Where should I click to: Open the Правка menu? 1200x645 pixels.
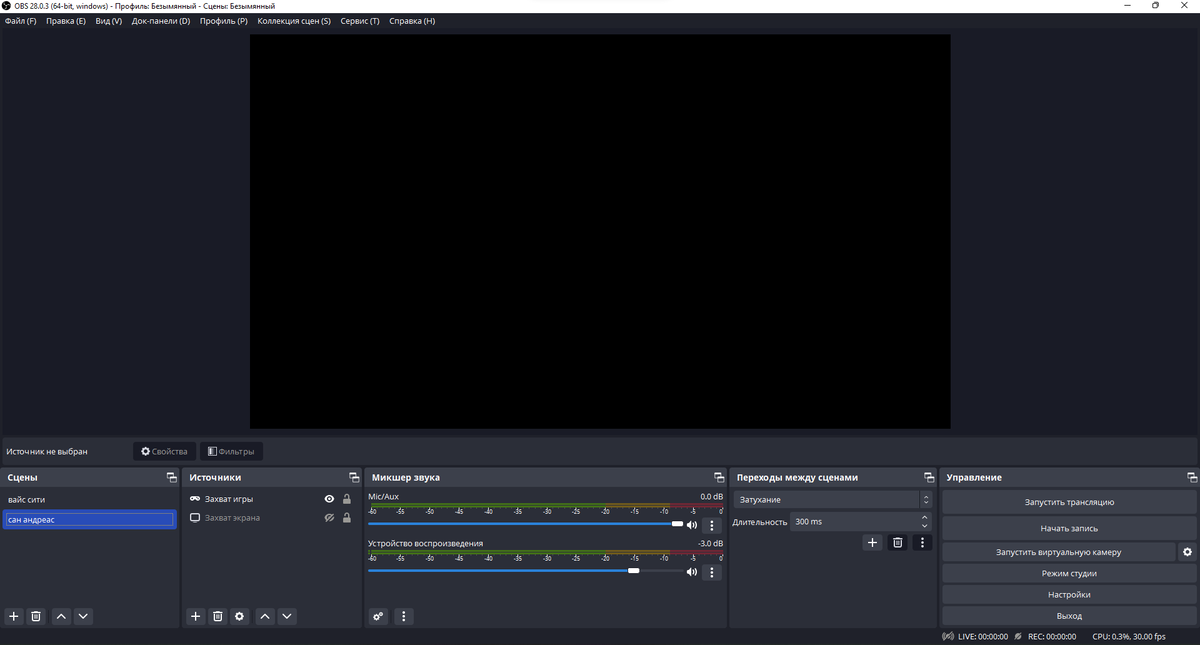click(x=66, y=21)
